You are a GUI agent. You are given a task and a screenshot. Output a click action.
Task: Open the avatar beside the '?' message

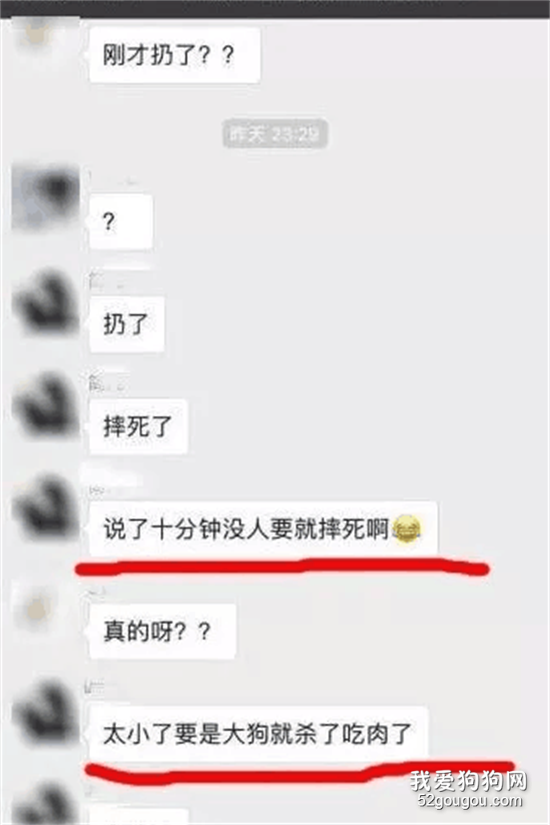(46, 197)
